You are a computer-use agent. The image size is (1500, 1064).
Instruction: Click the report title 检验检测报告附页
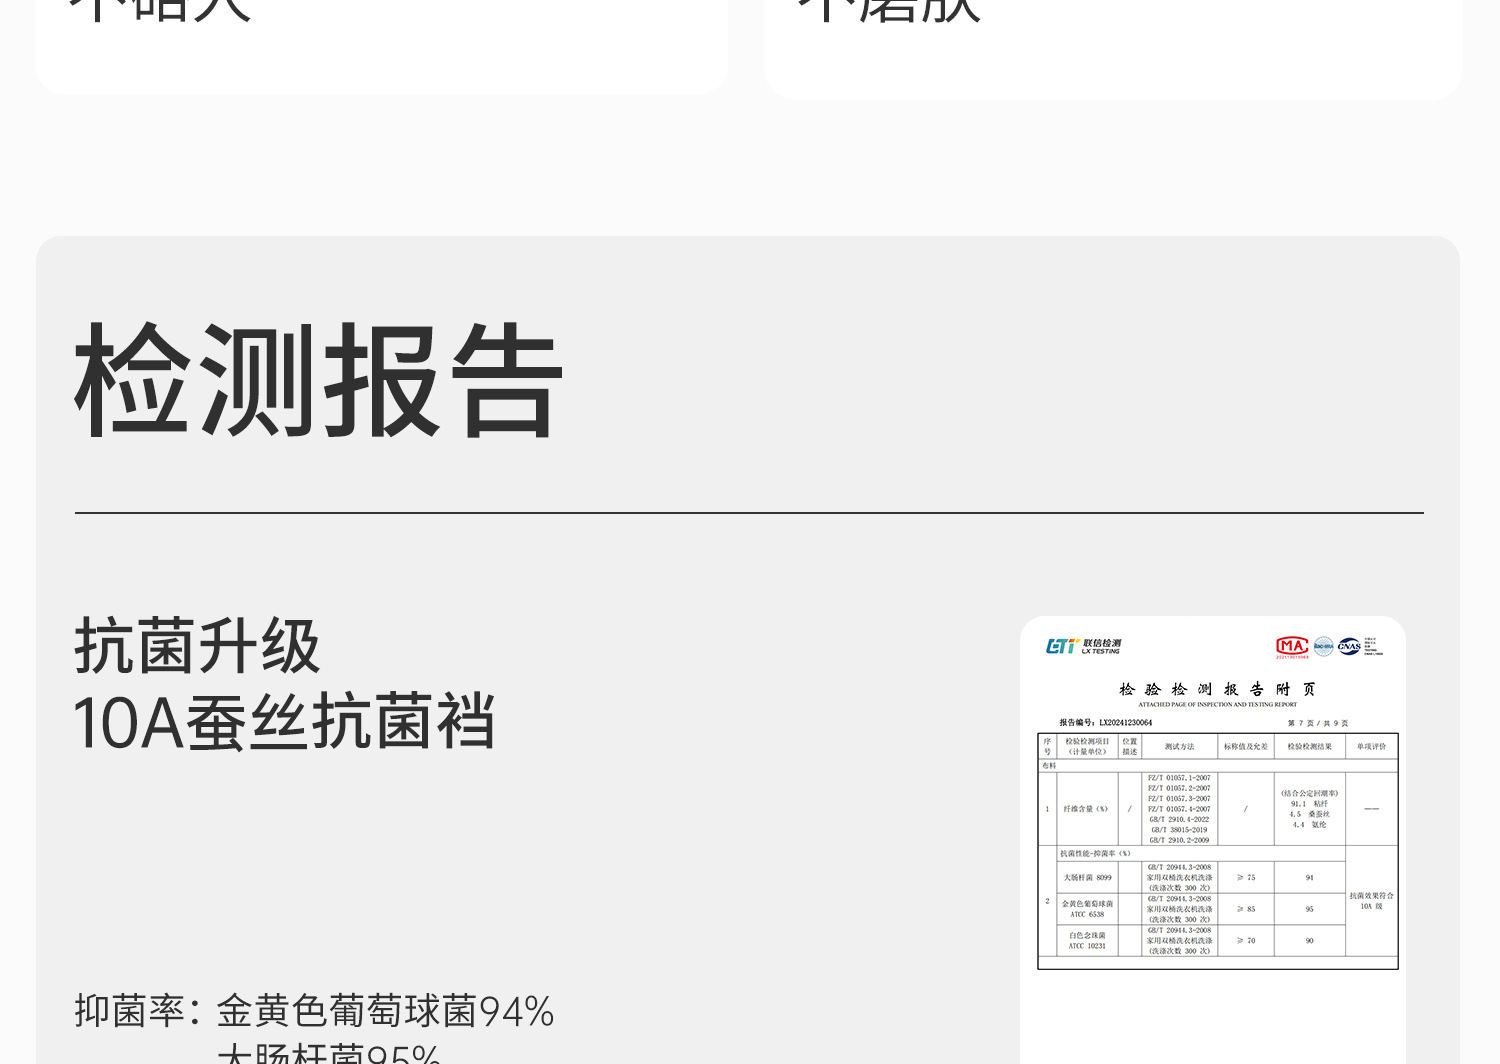click(1217, 689)
